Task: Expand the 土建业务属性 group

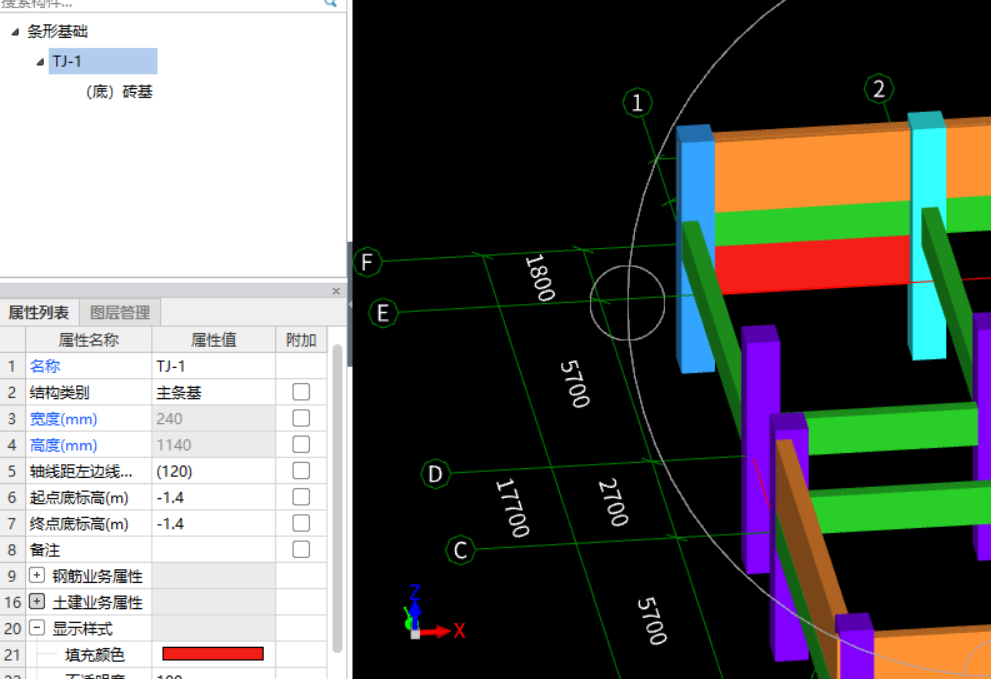Action: coord(37,601)
